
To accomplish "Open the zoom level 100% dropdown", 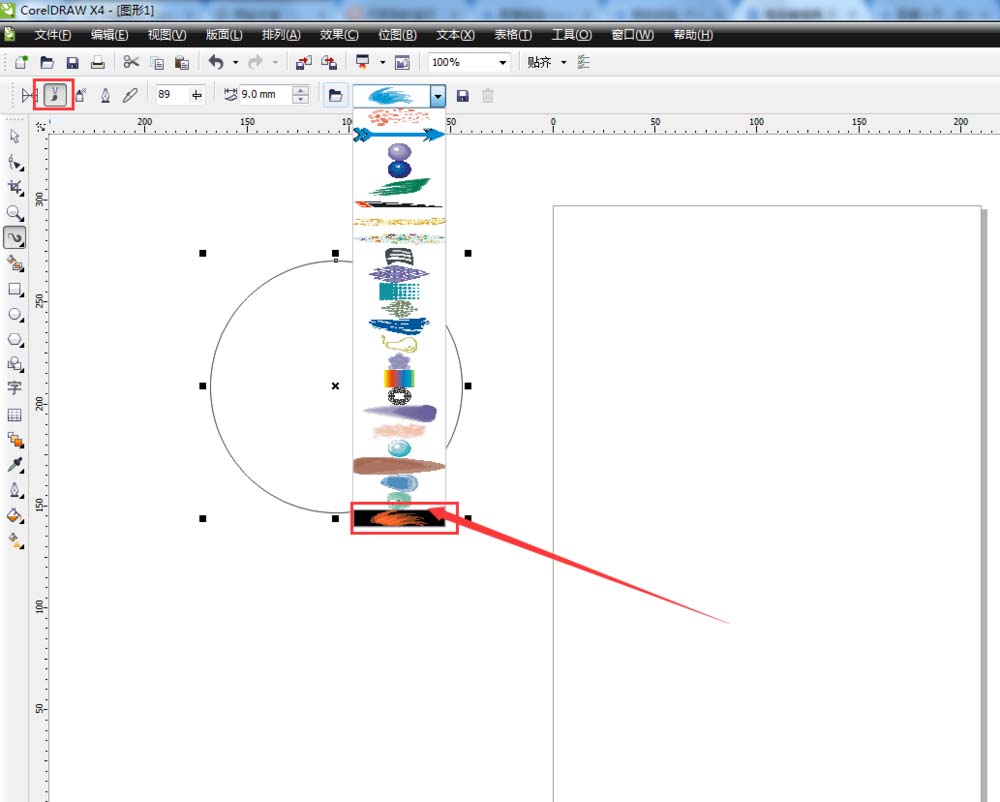I will pyautogui.click(x=502, y=62).
